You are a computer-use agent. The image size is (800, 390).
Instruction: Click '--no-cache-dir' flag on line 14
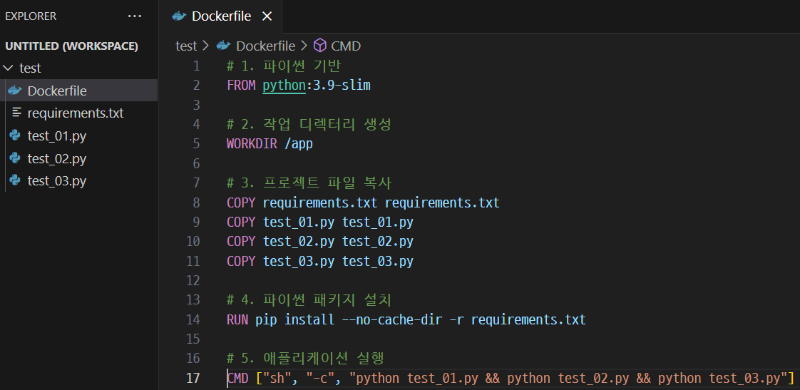[x=392, y=320]
